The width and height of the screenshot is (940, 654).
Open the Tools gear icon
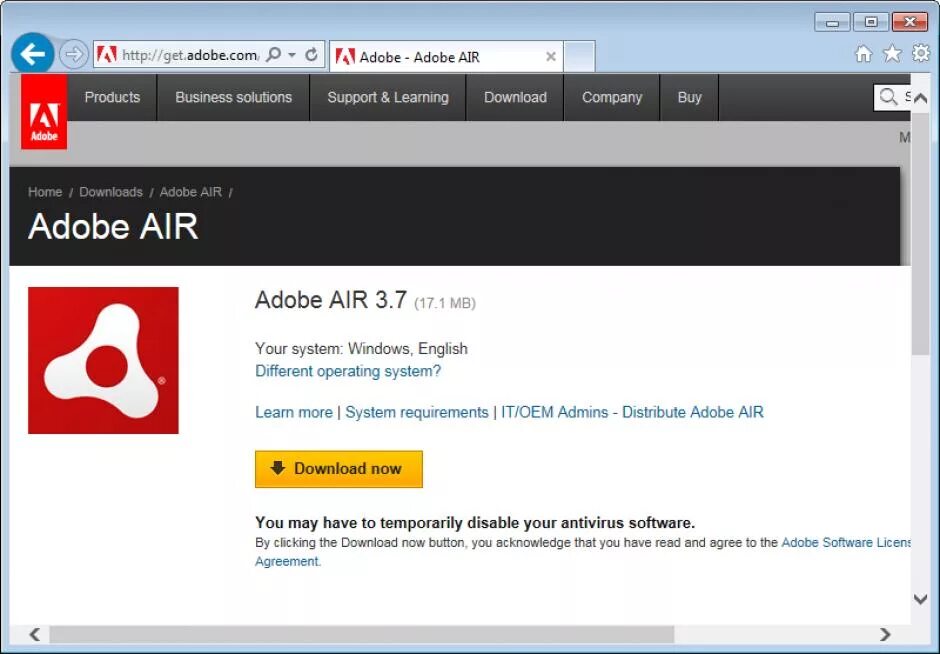921,53
